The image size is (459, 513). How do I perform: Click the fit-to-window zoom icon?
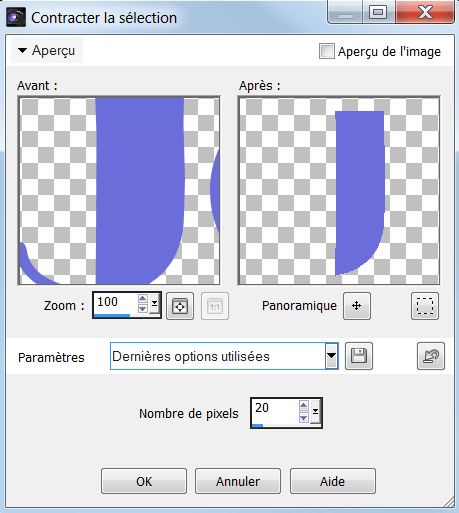coord(180,306)
